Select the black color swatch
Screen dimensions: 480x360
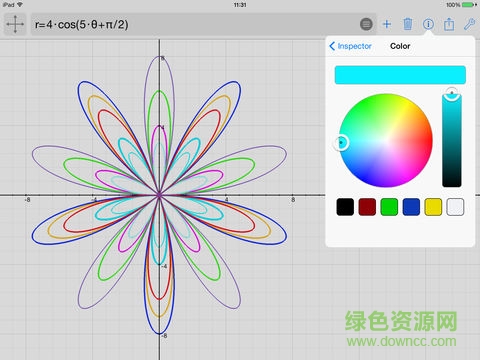pos(345,207)
